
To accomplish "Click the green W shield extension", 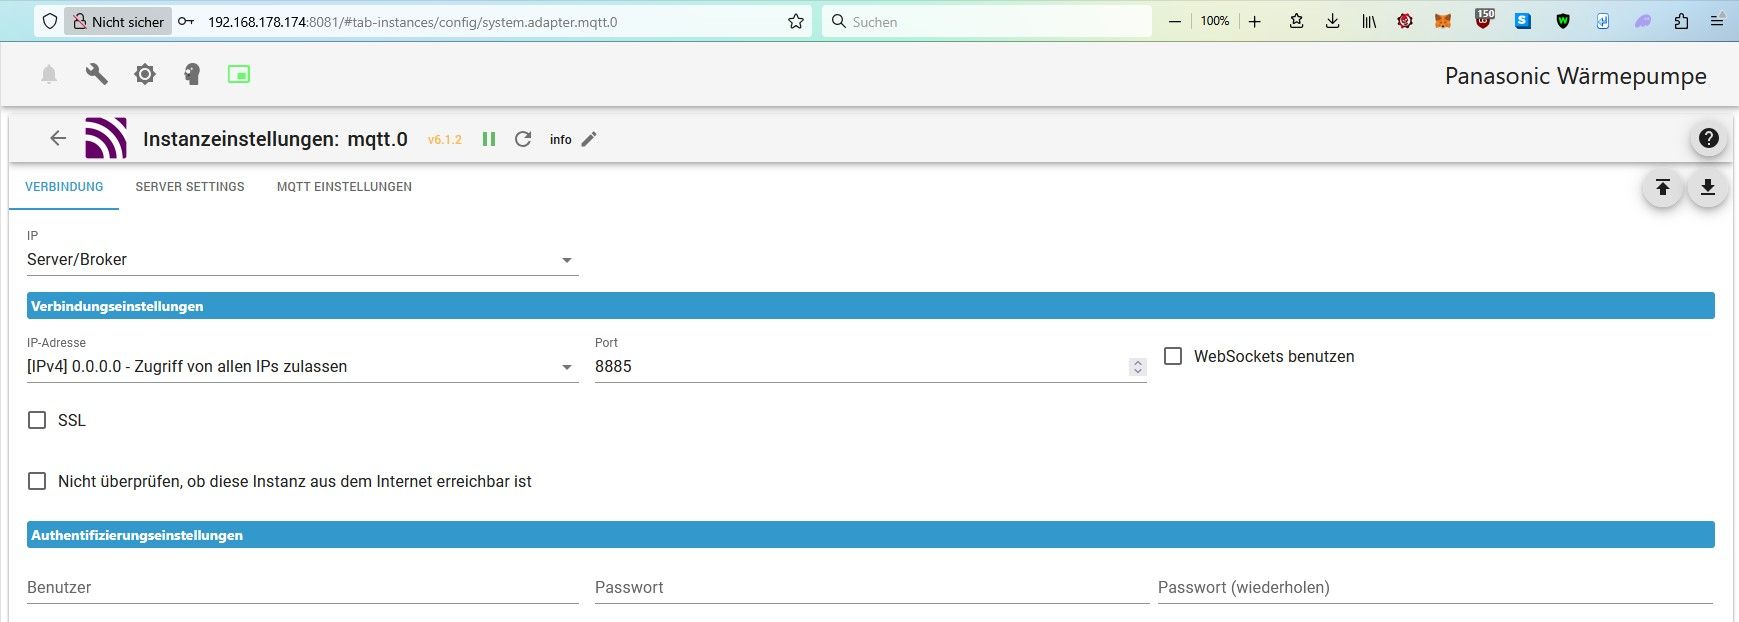I will pos(1563,21).
